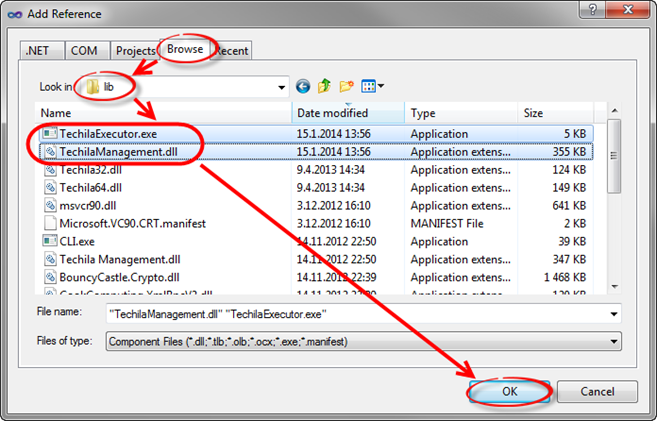Go up one folder level icon
The height and width of the screenshot is (421, 657).
click(x=324, y=87)
